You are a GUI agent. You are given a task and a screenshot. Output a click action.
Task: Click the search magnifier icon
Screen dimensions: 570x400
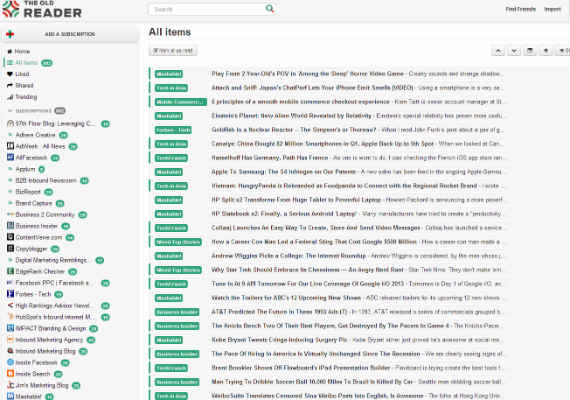[269, 8]
